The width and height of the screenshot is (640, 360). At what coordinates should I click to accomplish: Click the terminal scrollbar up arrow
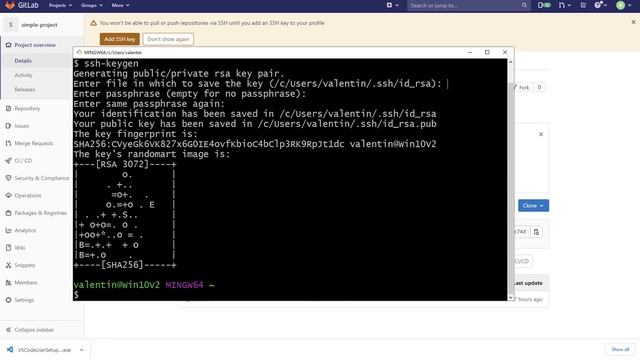pyautogui.click(x=510, y=62)
